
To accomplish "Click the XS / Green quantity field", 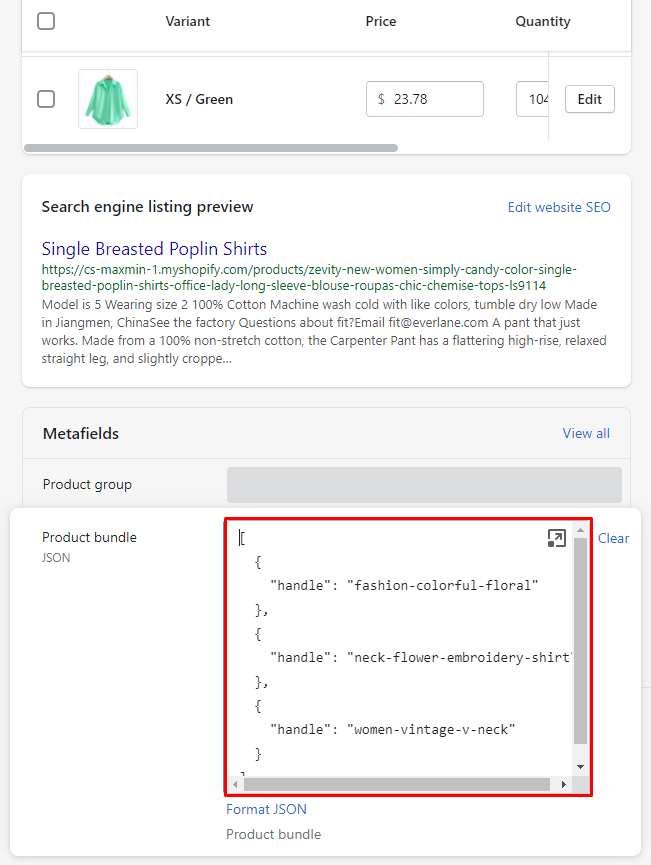I will point(535,99).
